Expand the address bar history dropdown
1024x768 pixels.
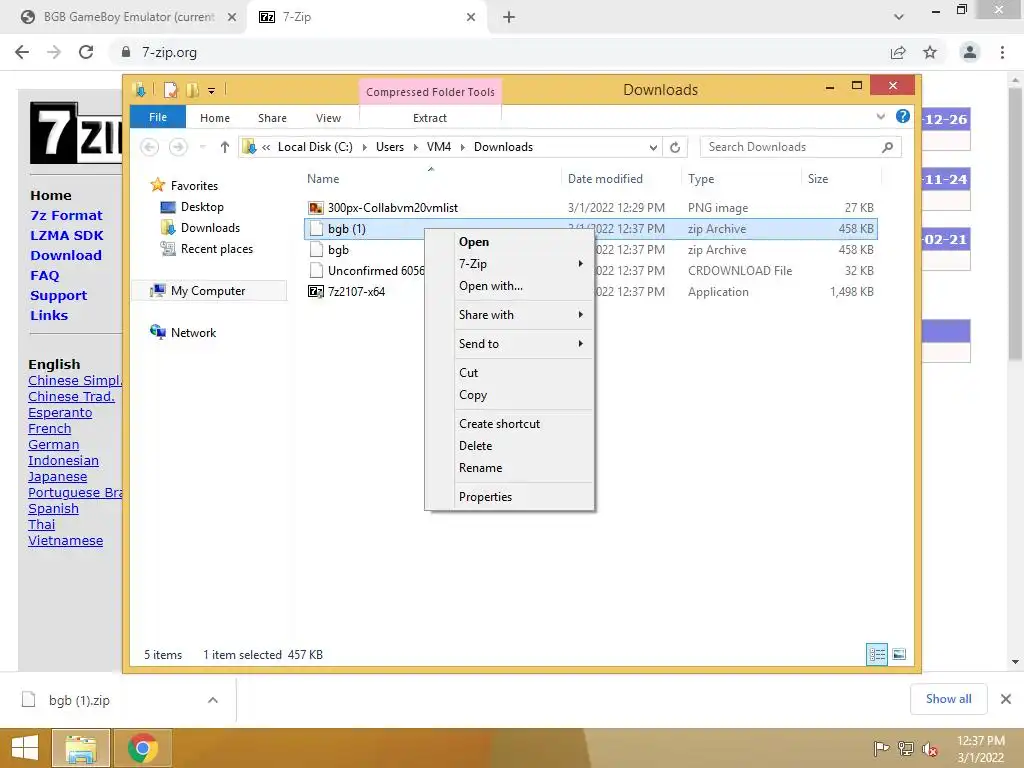652,148
